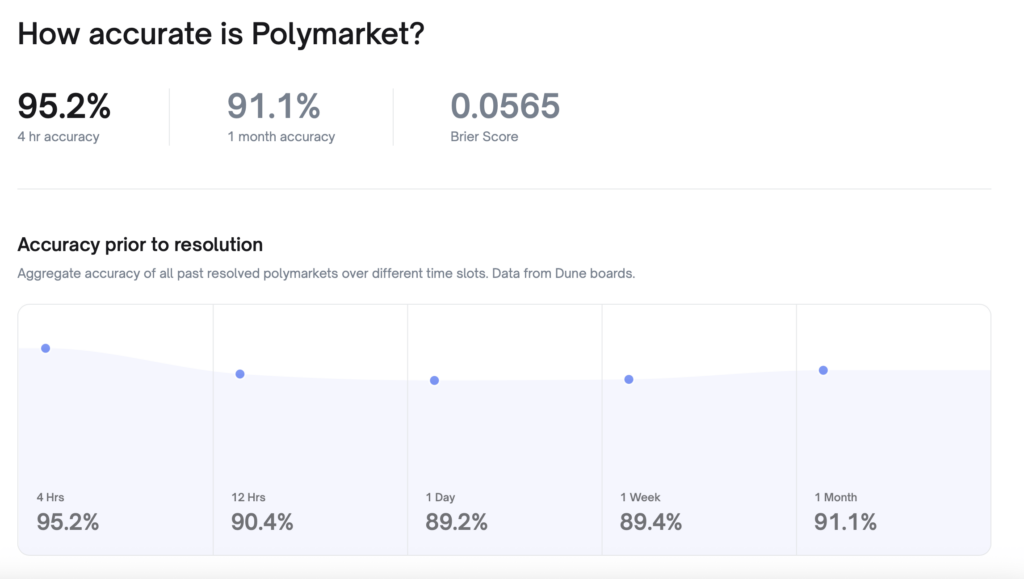Select the 4 Hrs data point dot
Screen dimensions: 1024x579
(x=45, y=348)
